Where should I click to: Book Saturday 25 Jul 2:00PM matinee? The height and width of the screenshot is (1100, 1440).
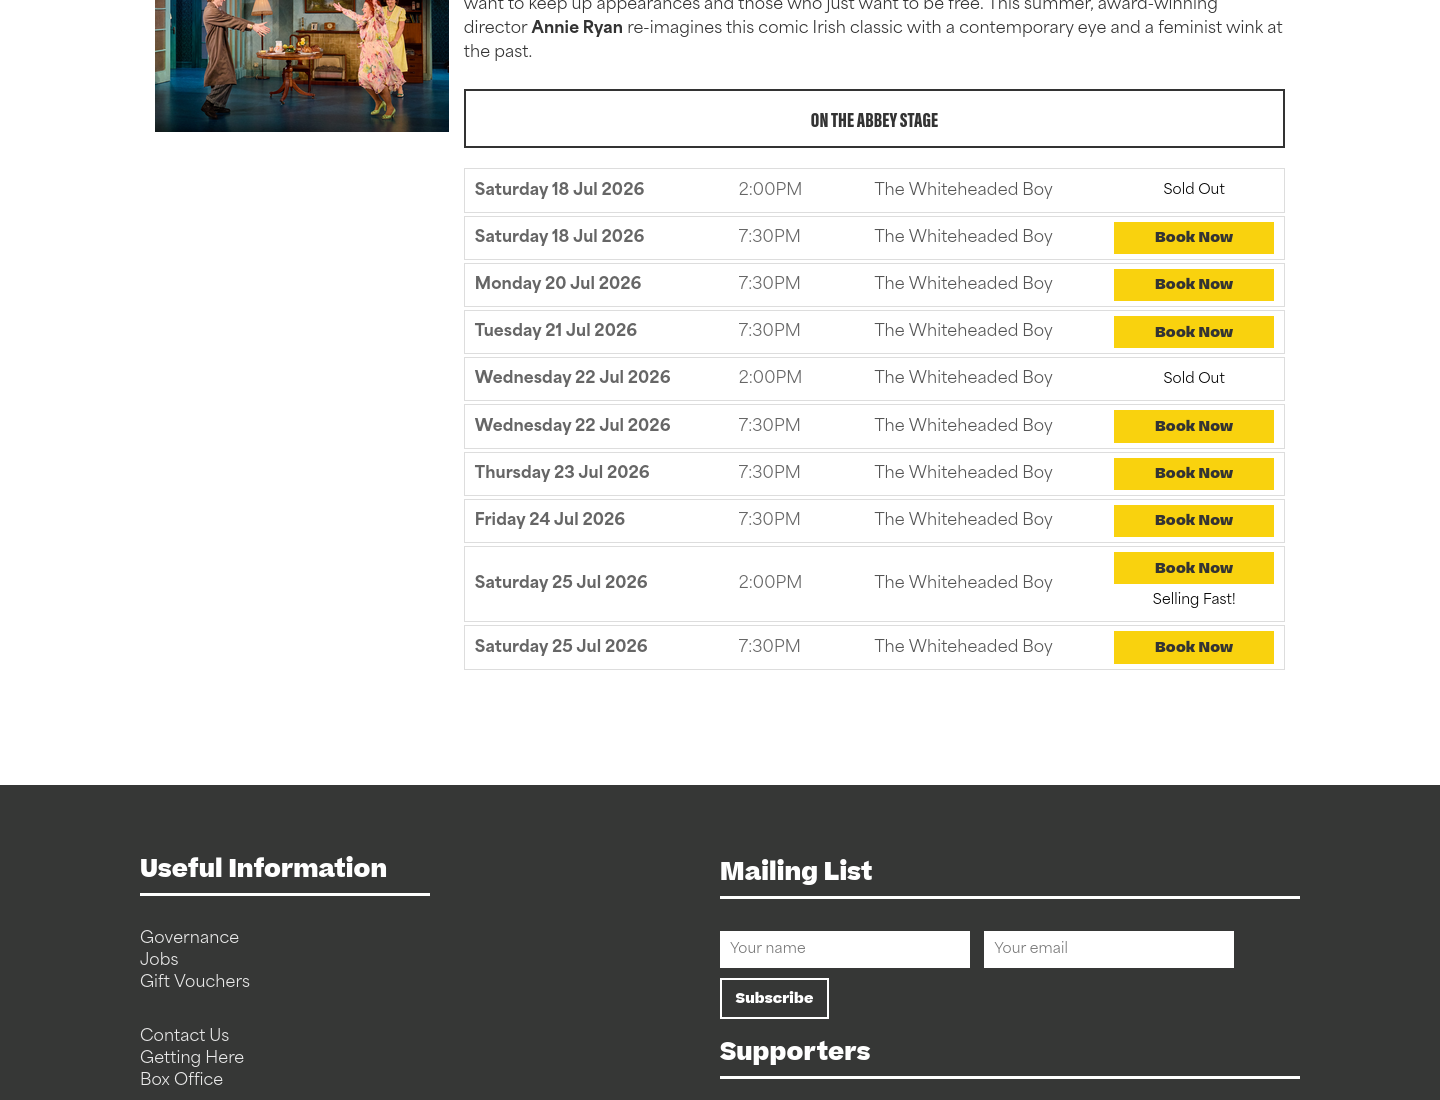click(x=1193, y=568)
